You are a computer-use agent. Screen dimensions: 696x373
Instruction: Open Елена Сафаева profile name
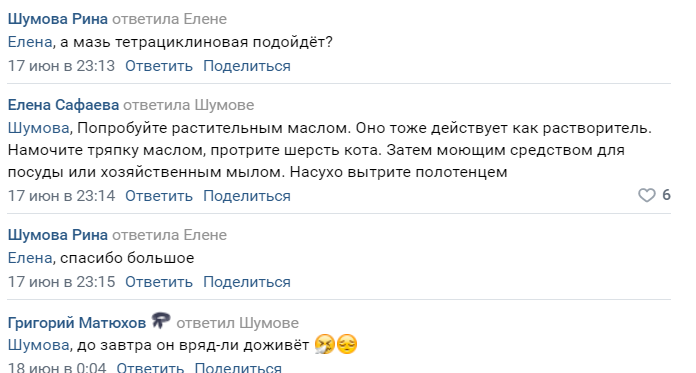tap(63, 105)
